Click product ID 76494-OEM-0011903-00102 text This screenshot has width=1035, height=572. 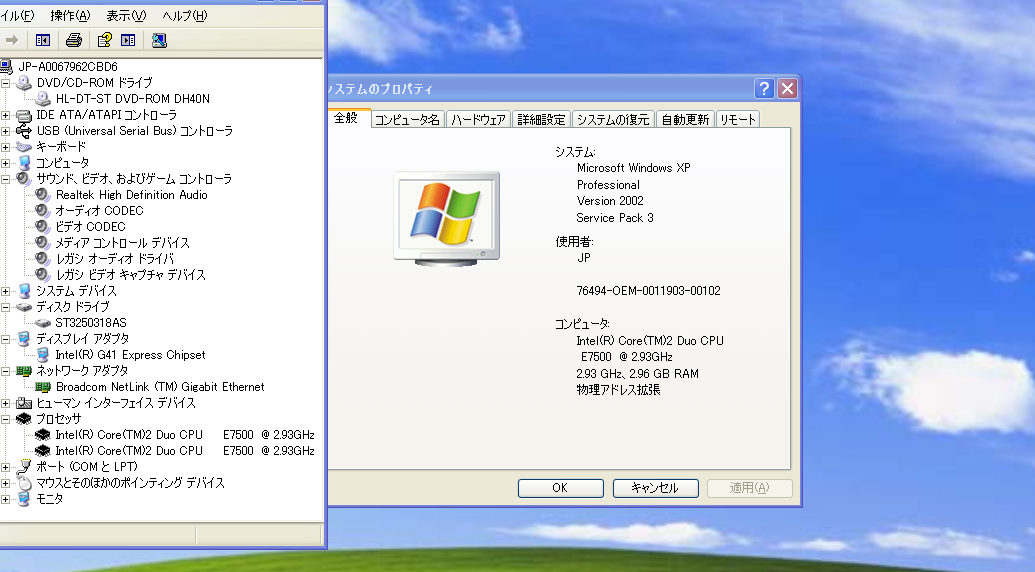(648, 291)
